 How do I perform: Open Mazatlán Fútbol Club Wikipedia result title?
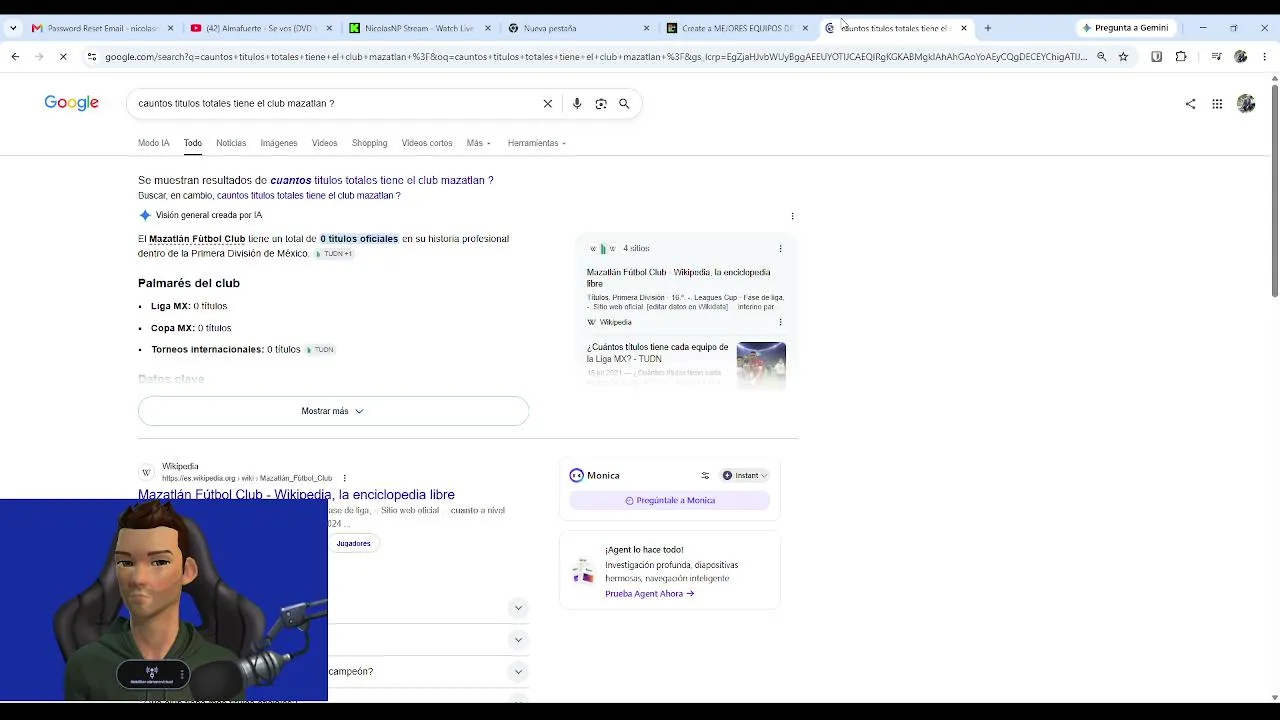point(296,495)
